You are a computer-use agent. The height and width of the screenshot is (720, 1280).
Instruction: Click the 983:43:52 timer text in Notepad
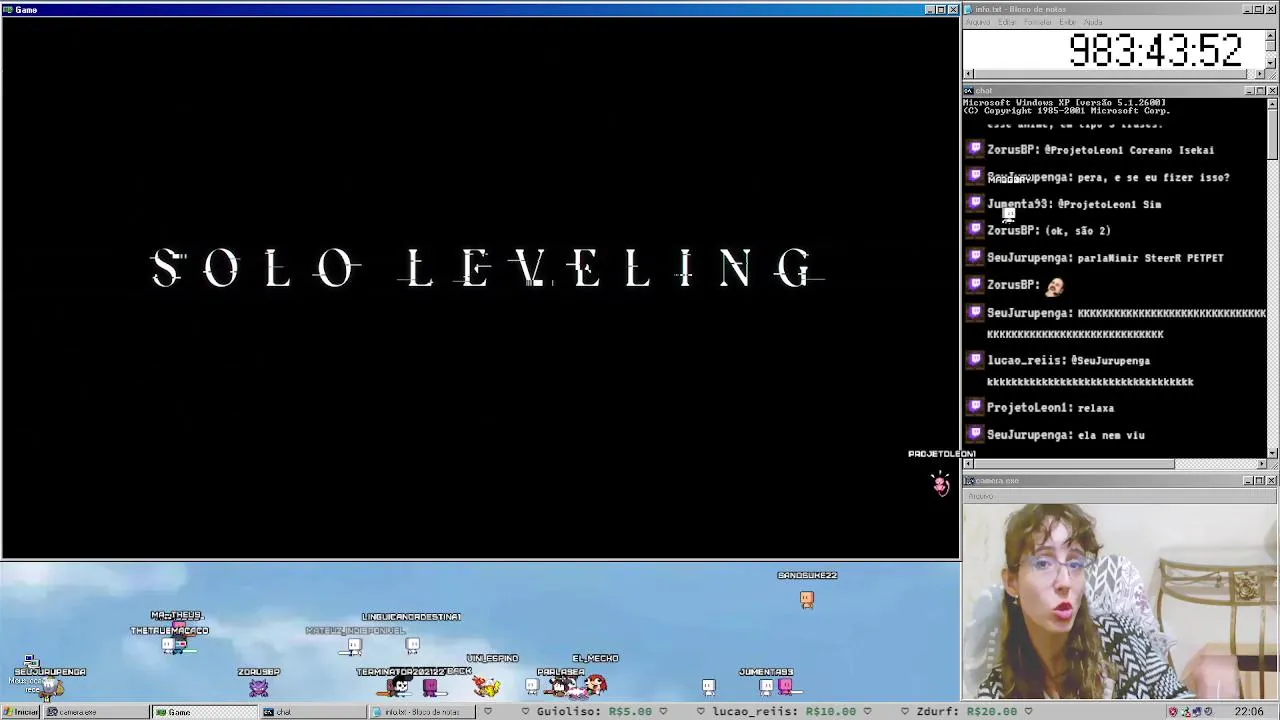[1155, 49]
